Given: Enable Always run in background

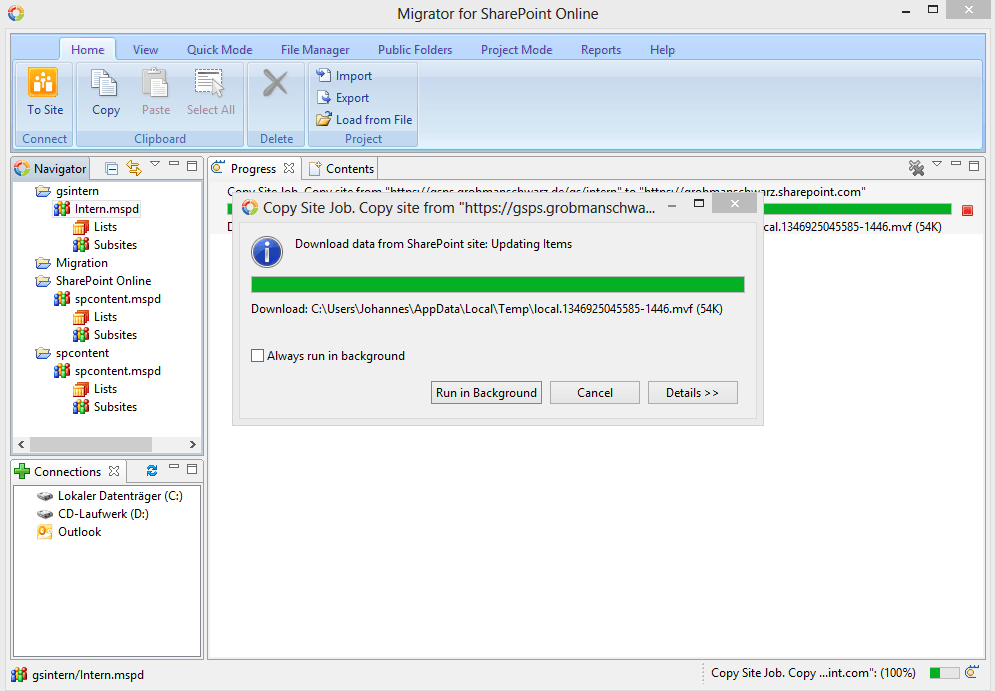Looking at the screenshot, I should (x=257, y=356).
